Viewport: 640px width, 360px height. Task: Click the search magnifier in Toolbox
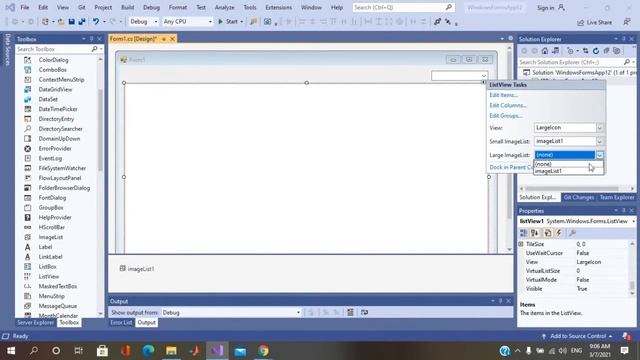pos(94,49)
